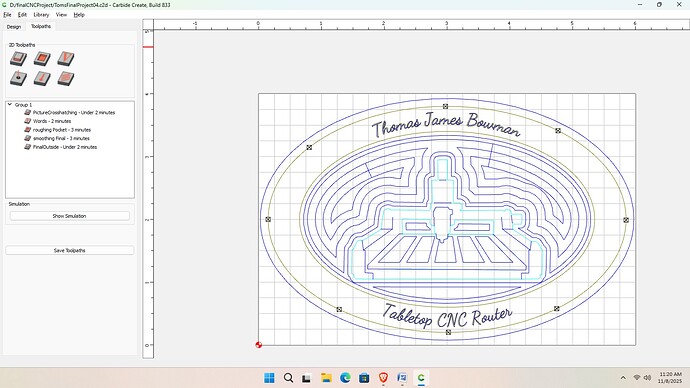Open the Edit menu
This screenshot has width=690, height=388.
(x=22, y=15)
